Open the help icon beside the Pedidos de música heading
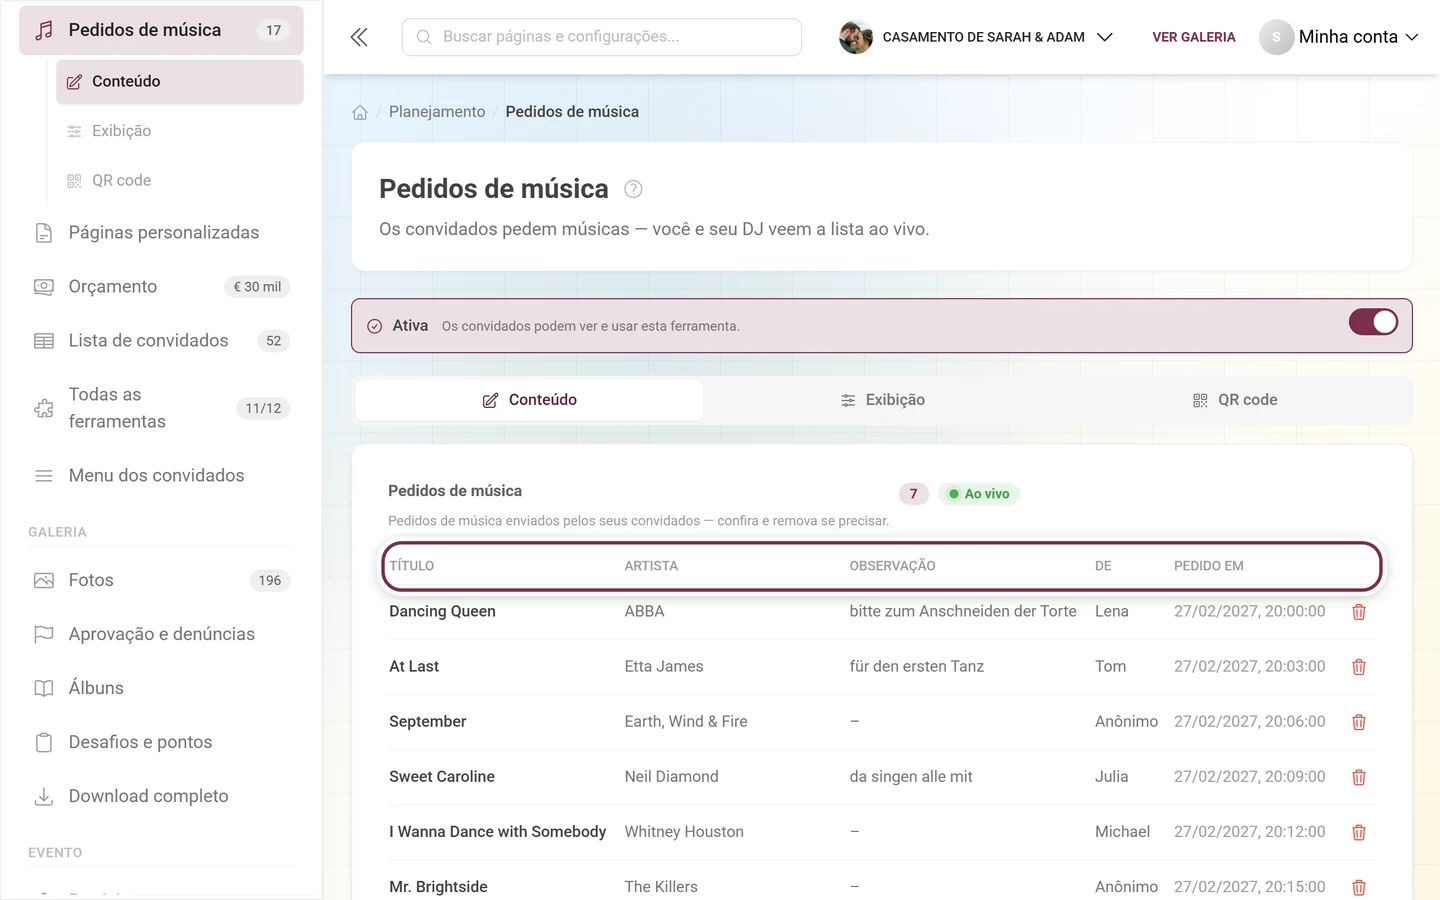The width and height of the screenshot is (1440, 900). (633, 189)
